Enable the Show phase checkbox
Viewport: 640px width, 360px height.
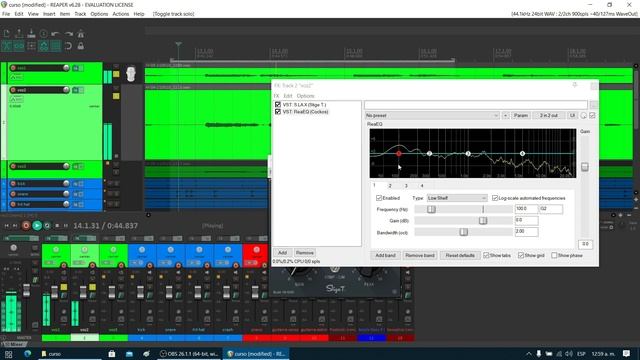click(554, 255)
